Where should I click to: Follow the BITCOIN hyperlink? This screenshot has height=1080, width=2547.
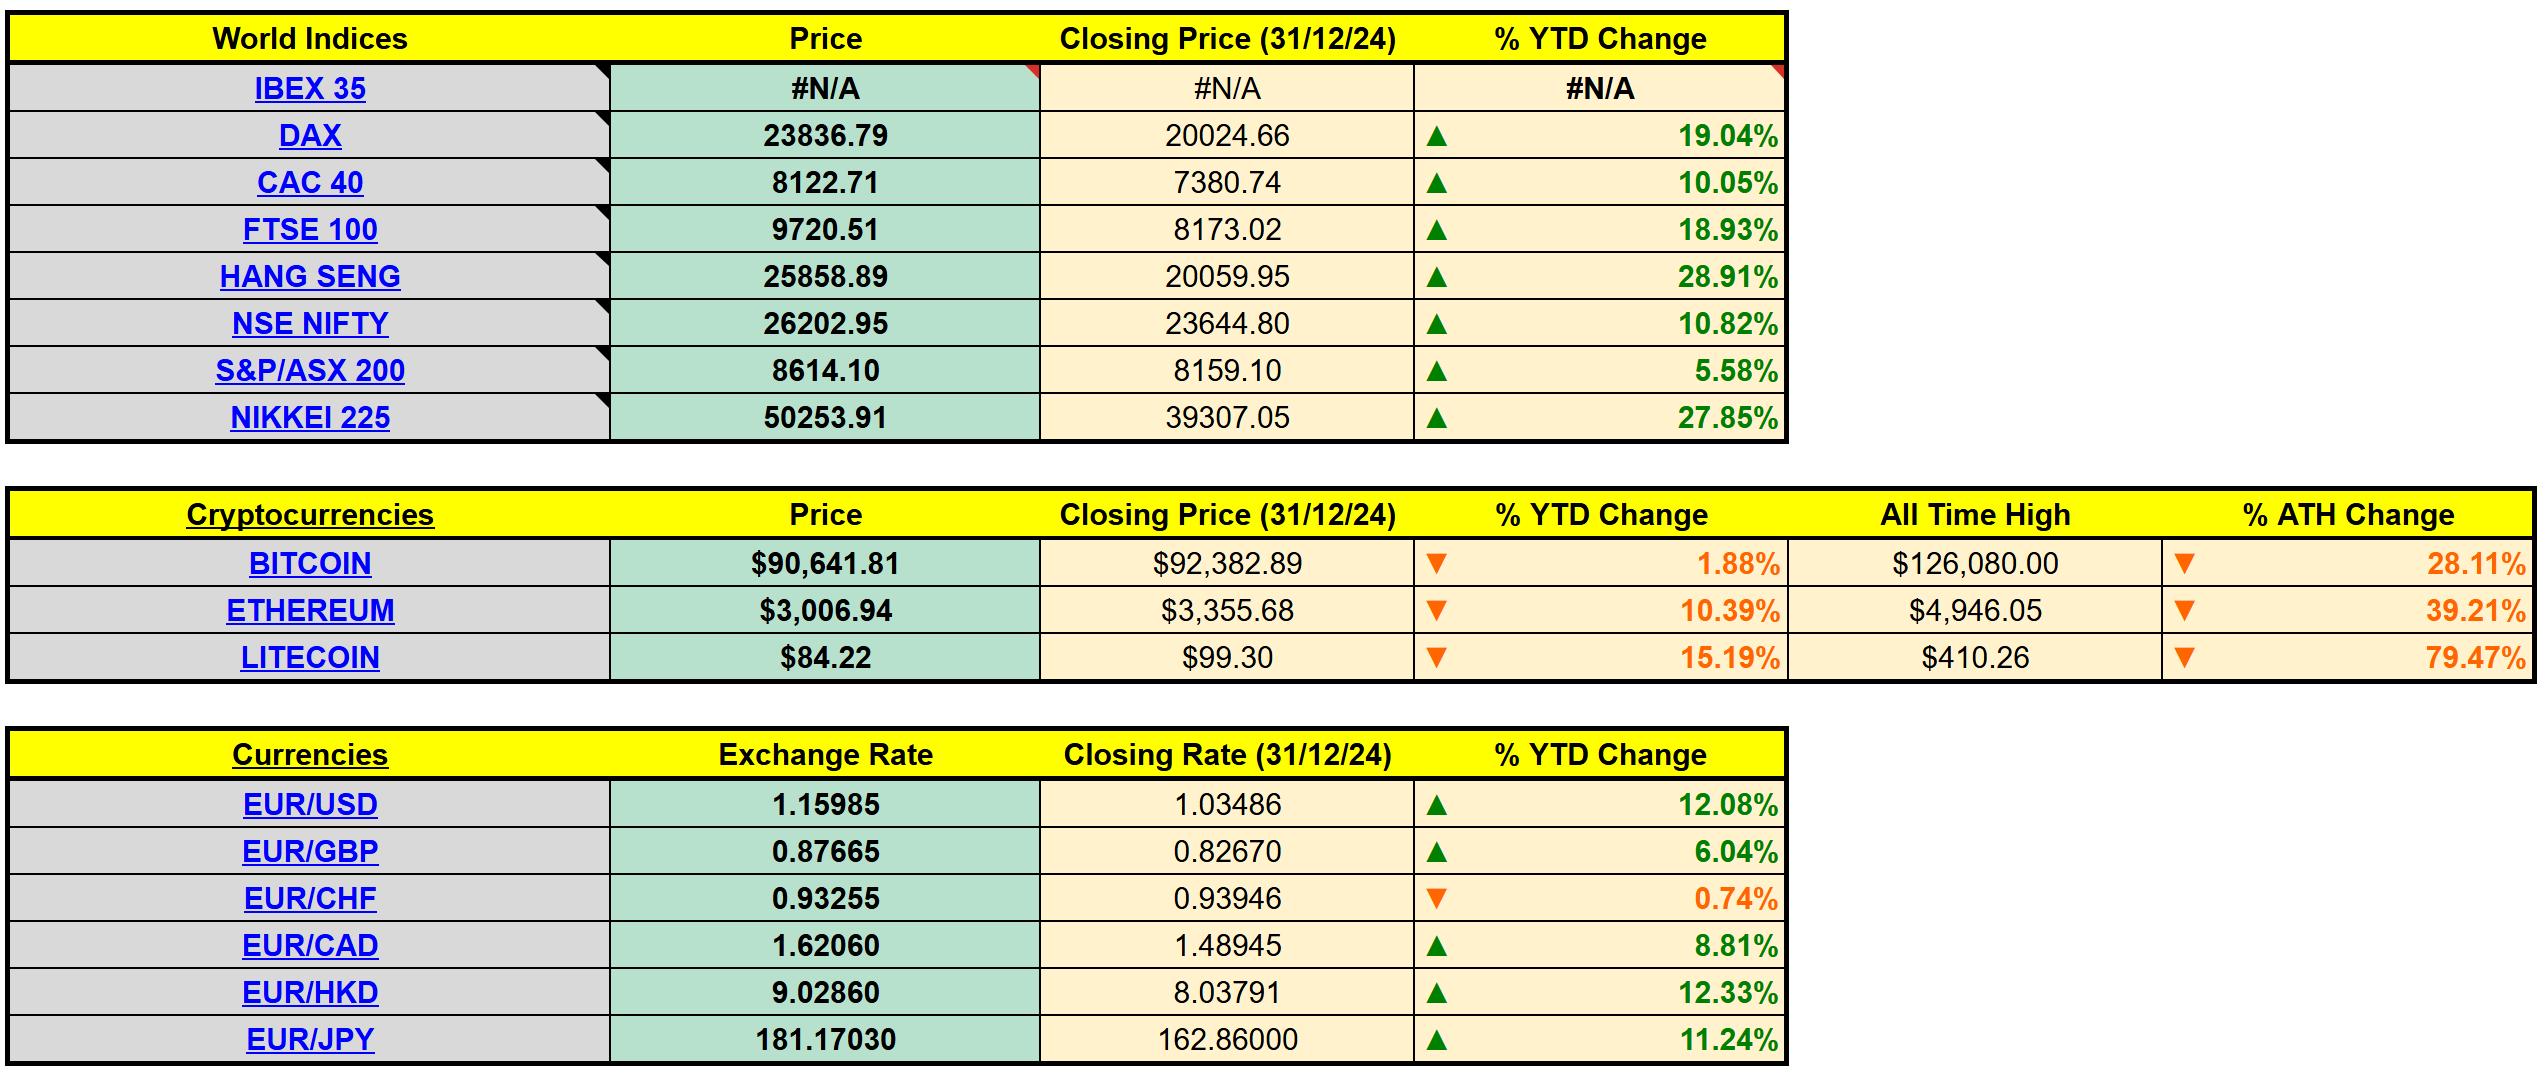pyautogui.click(x=310, y=564)
